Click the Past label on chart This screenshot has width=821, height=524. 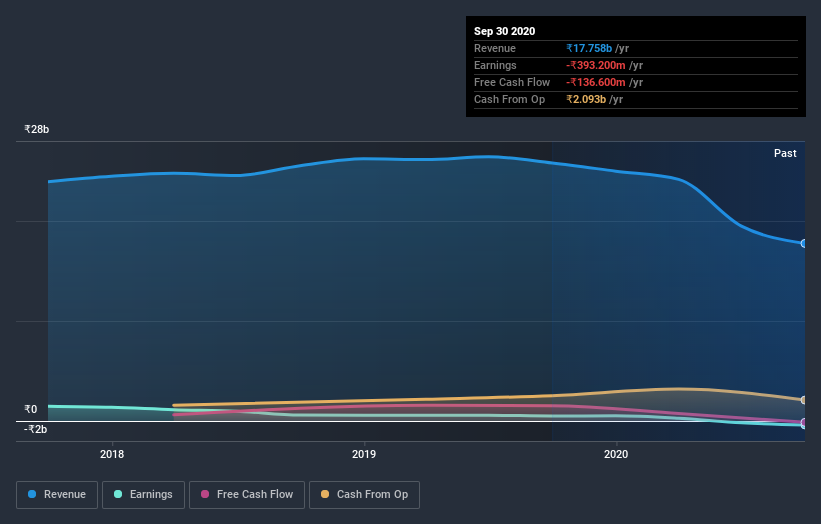(785, 153)
